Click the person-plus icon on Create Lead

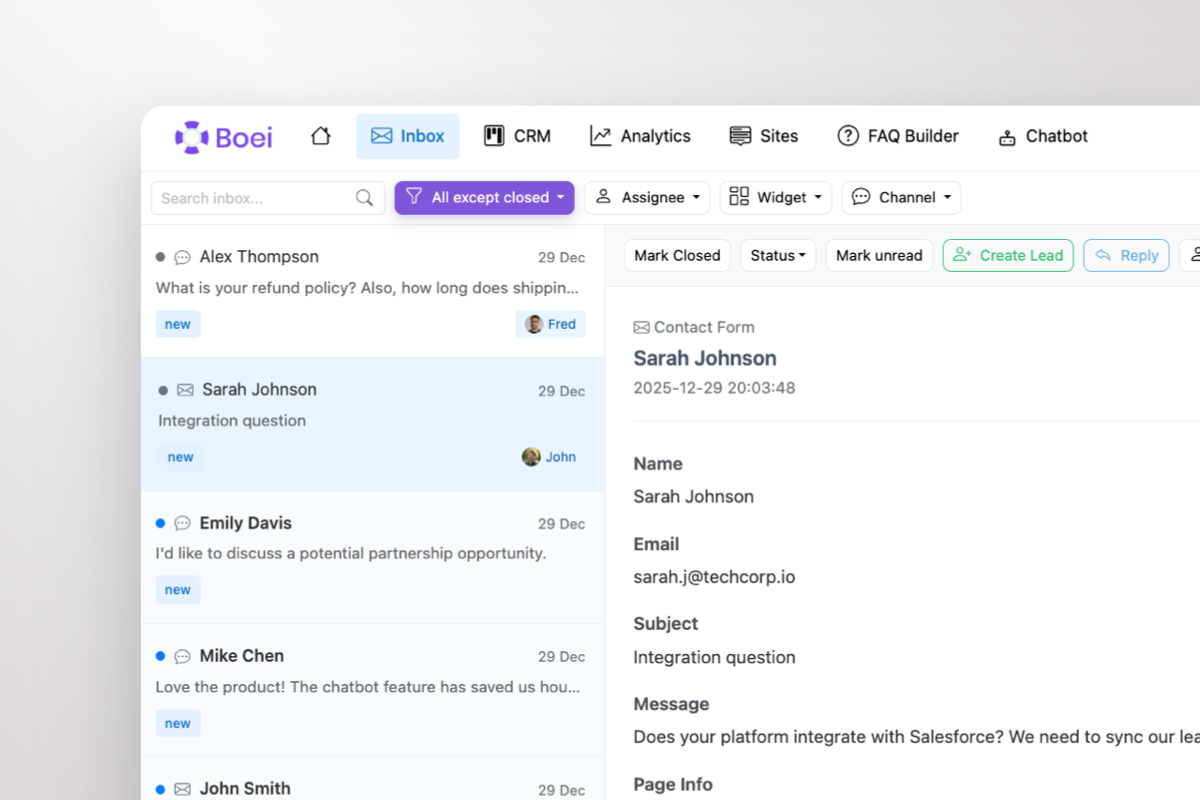pos(962,255)
